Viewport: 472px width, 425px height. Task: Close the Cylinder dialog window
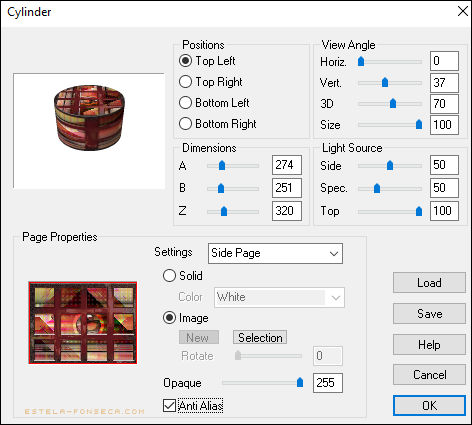click(462, 11)
